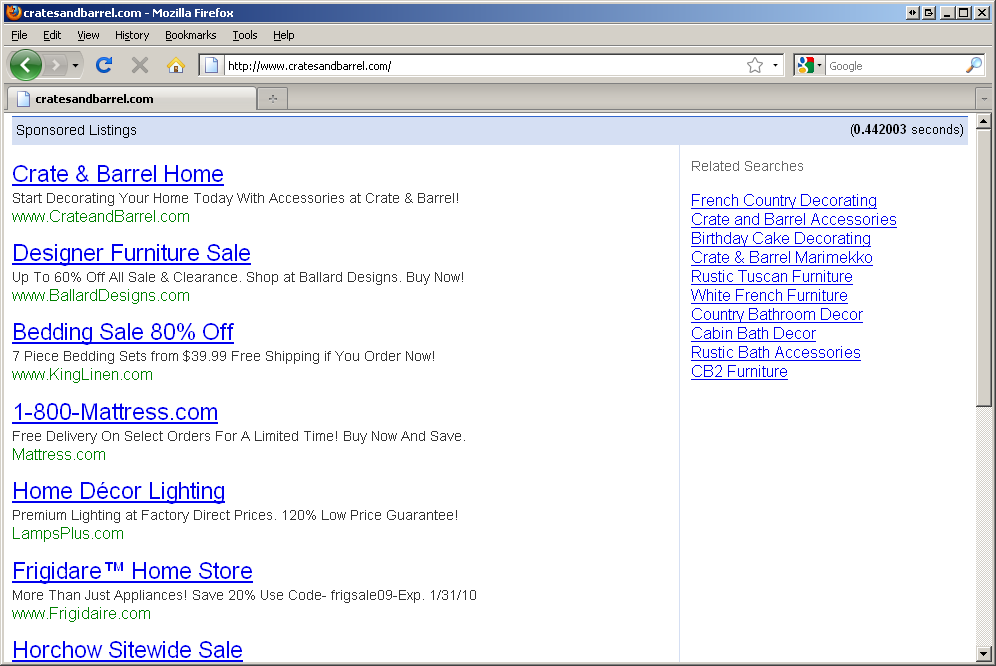Viewport: 996px width, 666px height.
Task: Reload the page with the blue Reload icon
Action: tap(104, 65)
